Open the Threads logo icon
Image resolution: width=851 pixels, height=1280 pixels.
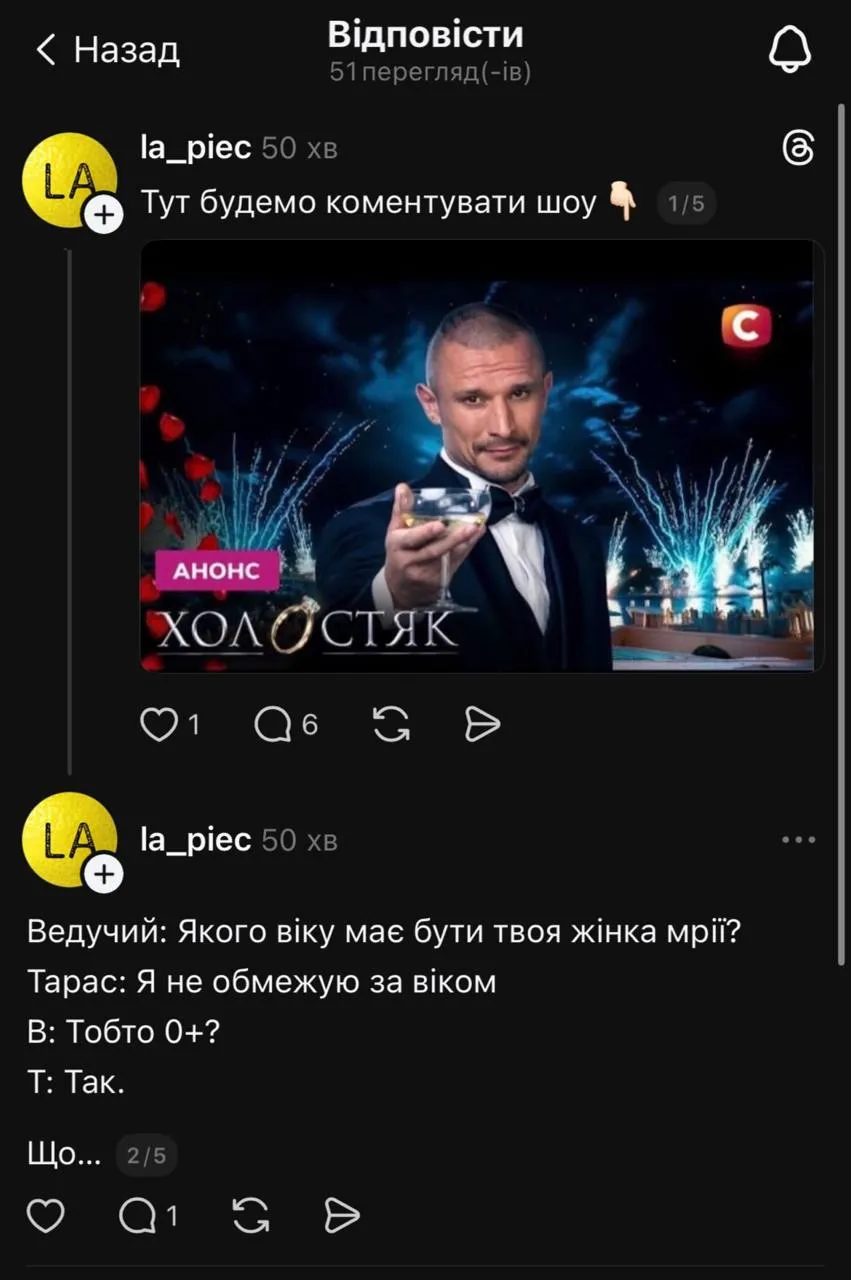point(798,149)
